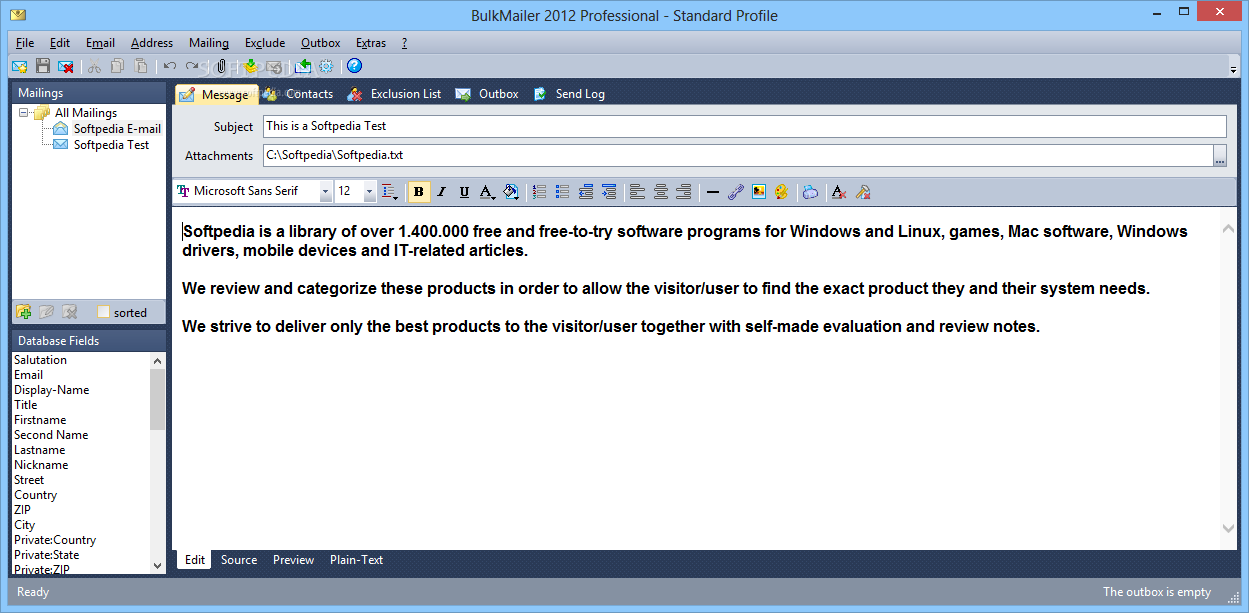Click the paint palette icon
Image resolution: width=1249 pixels, height=613 pixels.
point(782,192)
